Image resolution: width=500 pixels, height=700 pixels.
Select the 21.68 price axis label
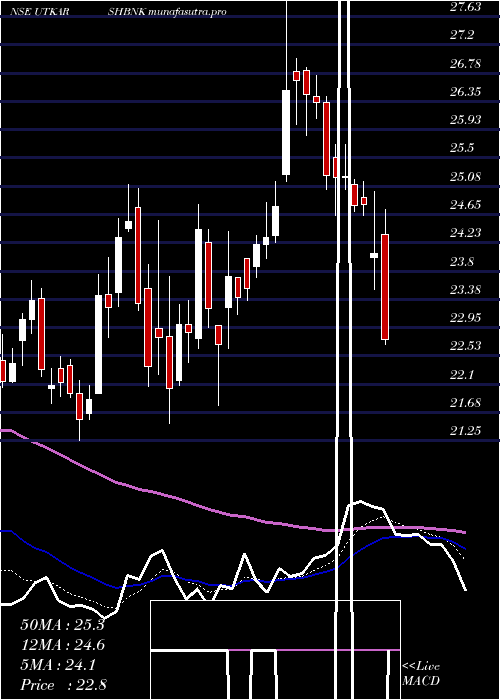466,403
